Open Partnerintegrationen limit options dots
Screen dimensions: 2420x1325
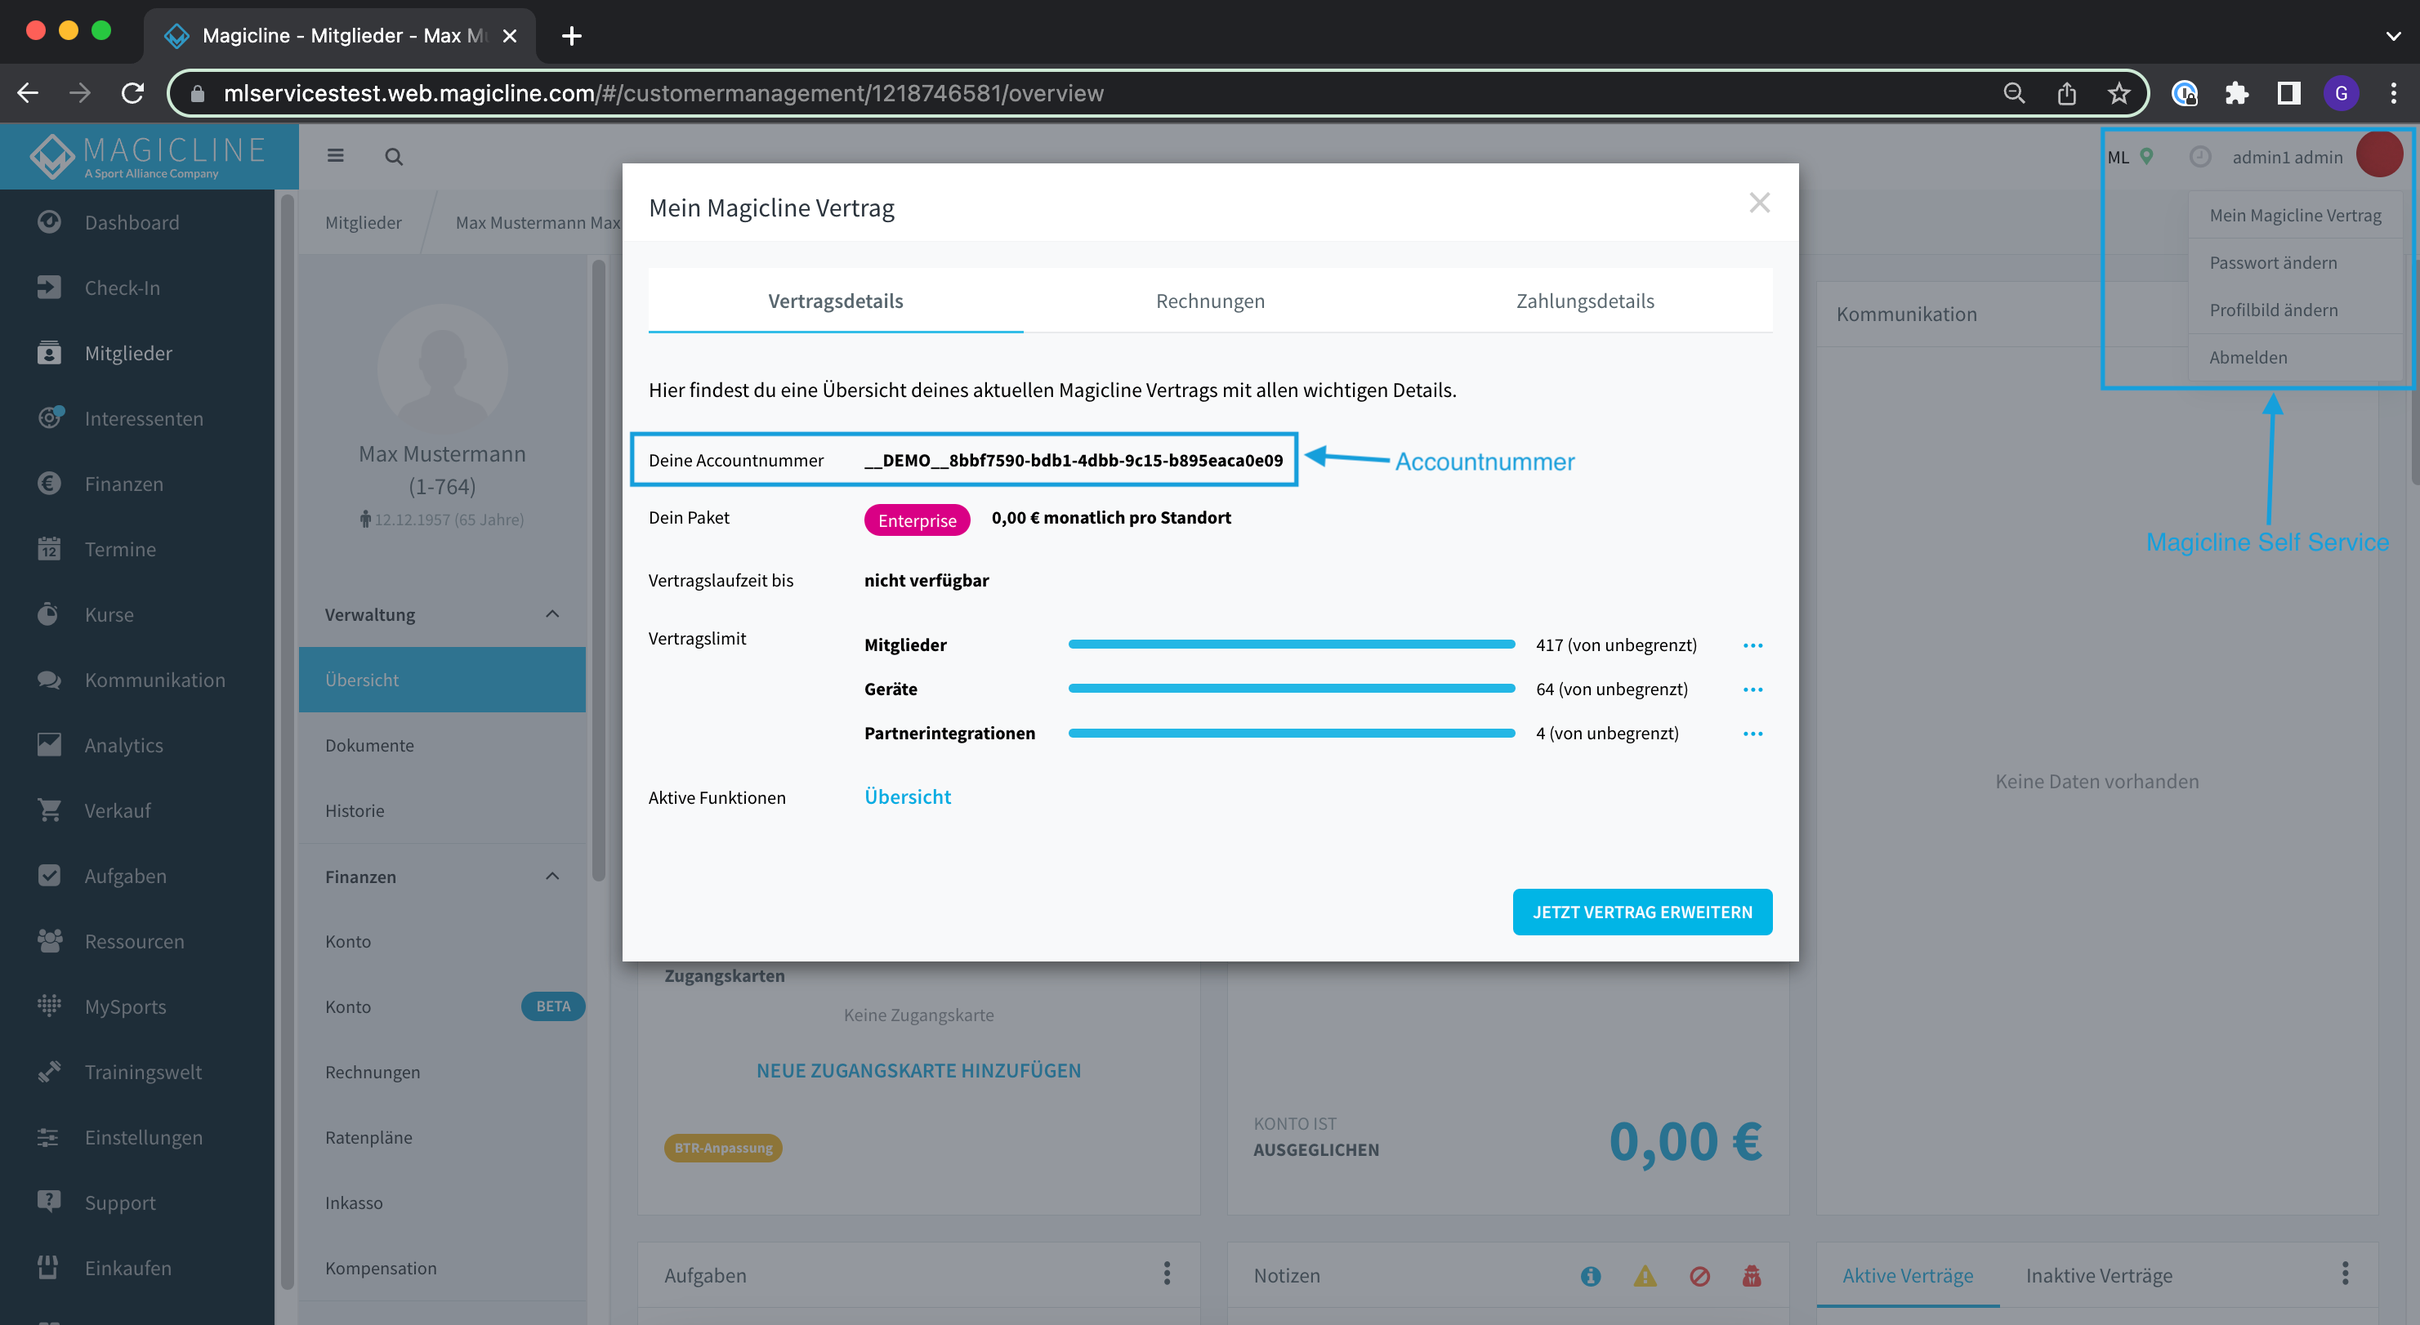pyautogui.click(x=1753, y=733)
